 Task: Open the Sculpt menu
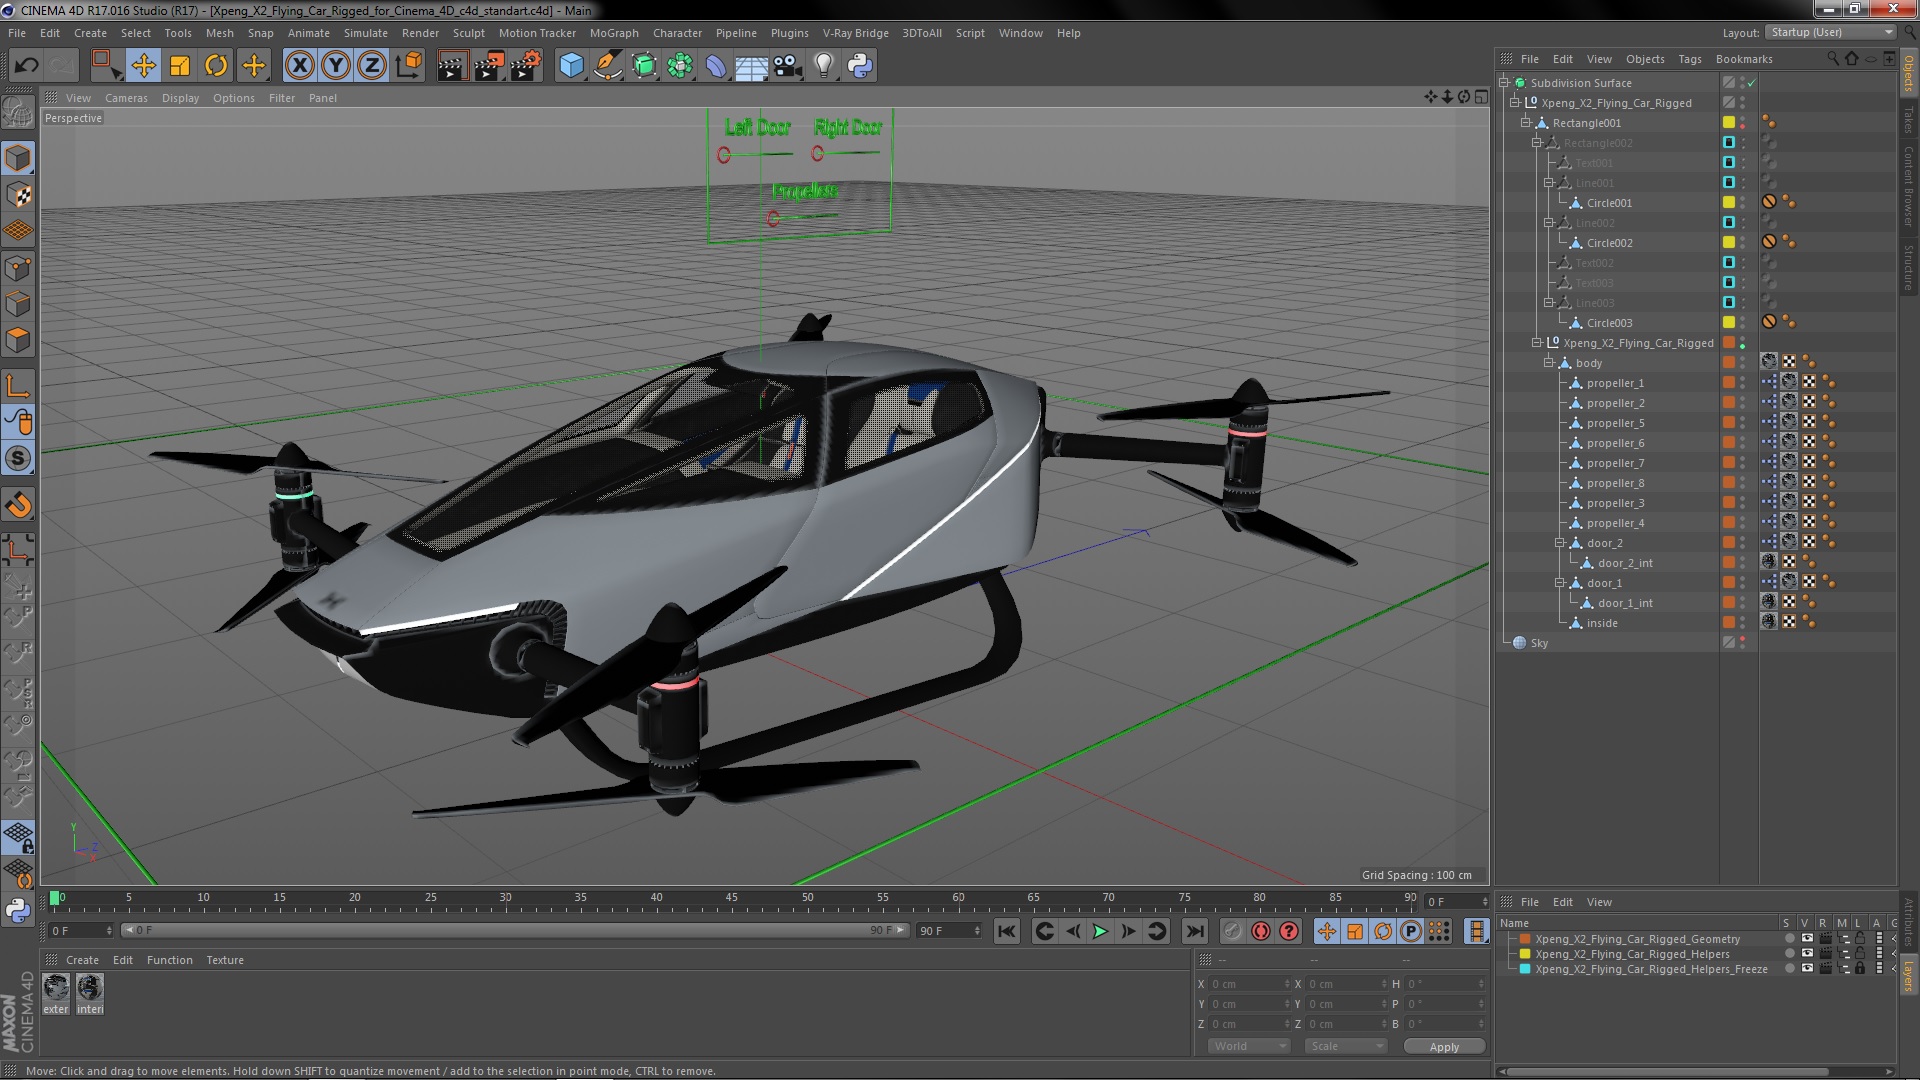click(x=468, y=33)
